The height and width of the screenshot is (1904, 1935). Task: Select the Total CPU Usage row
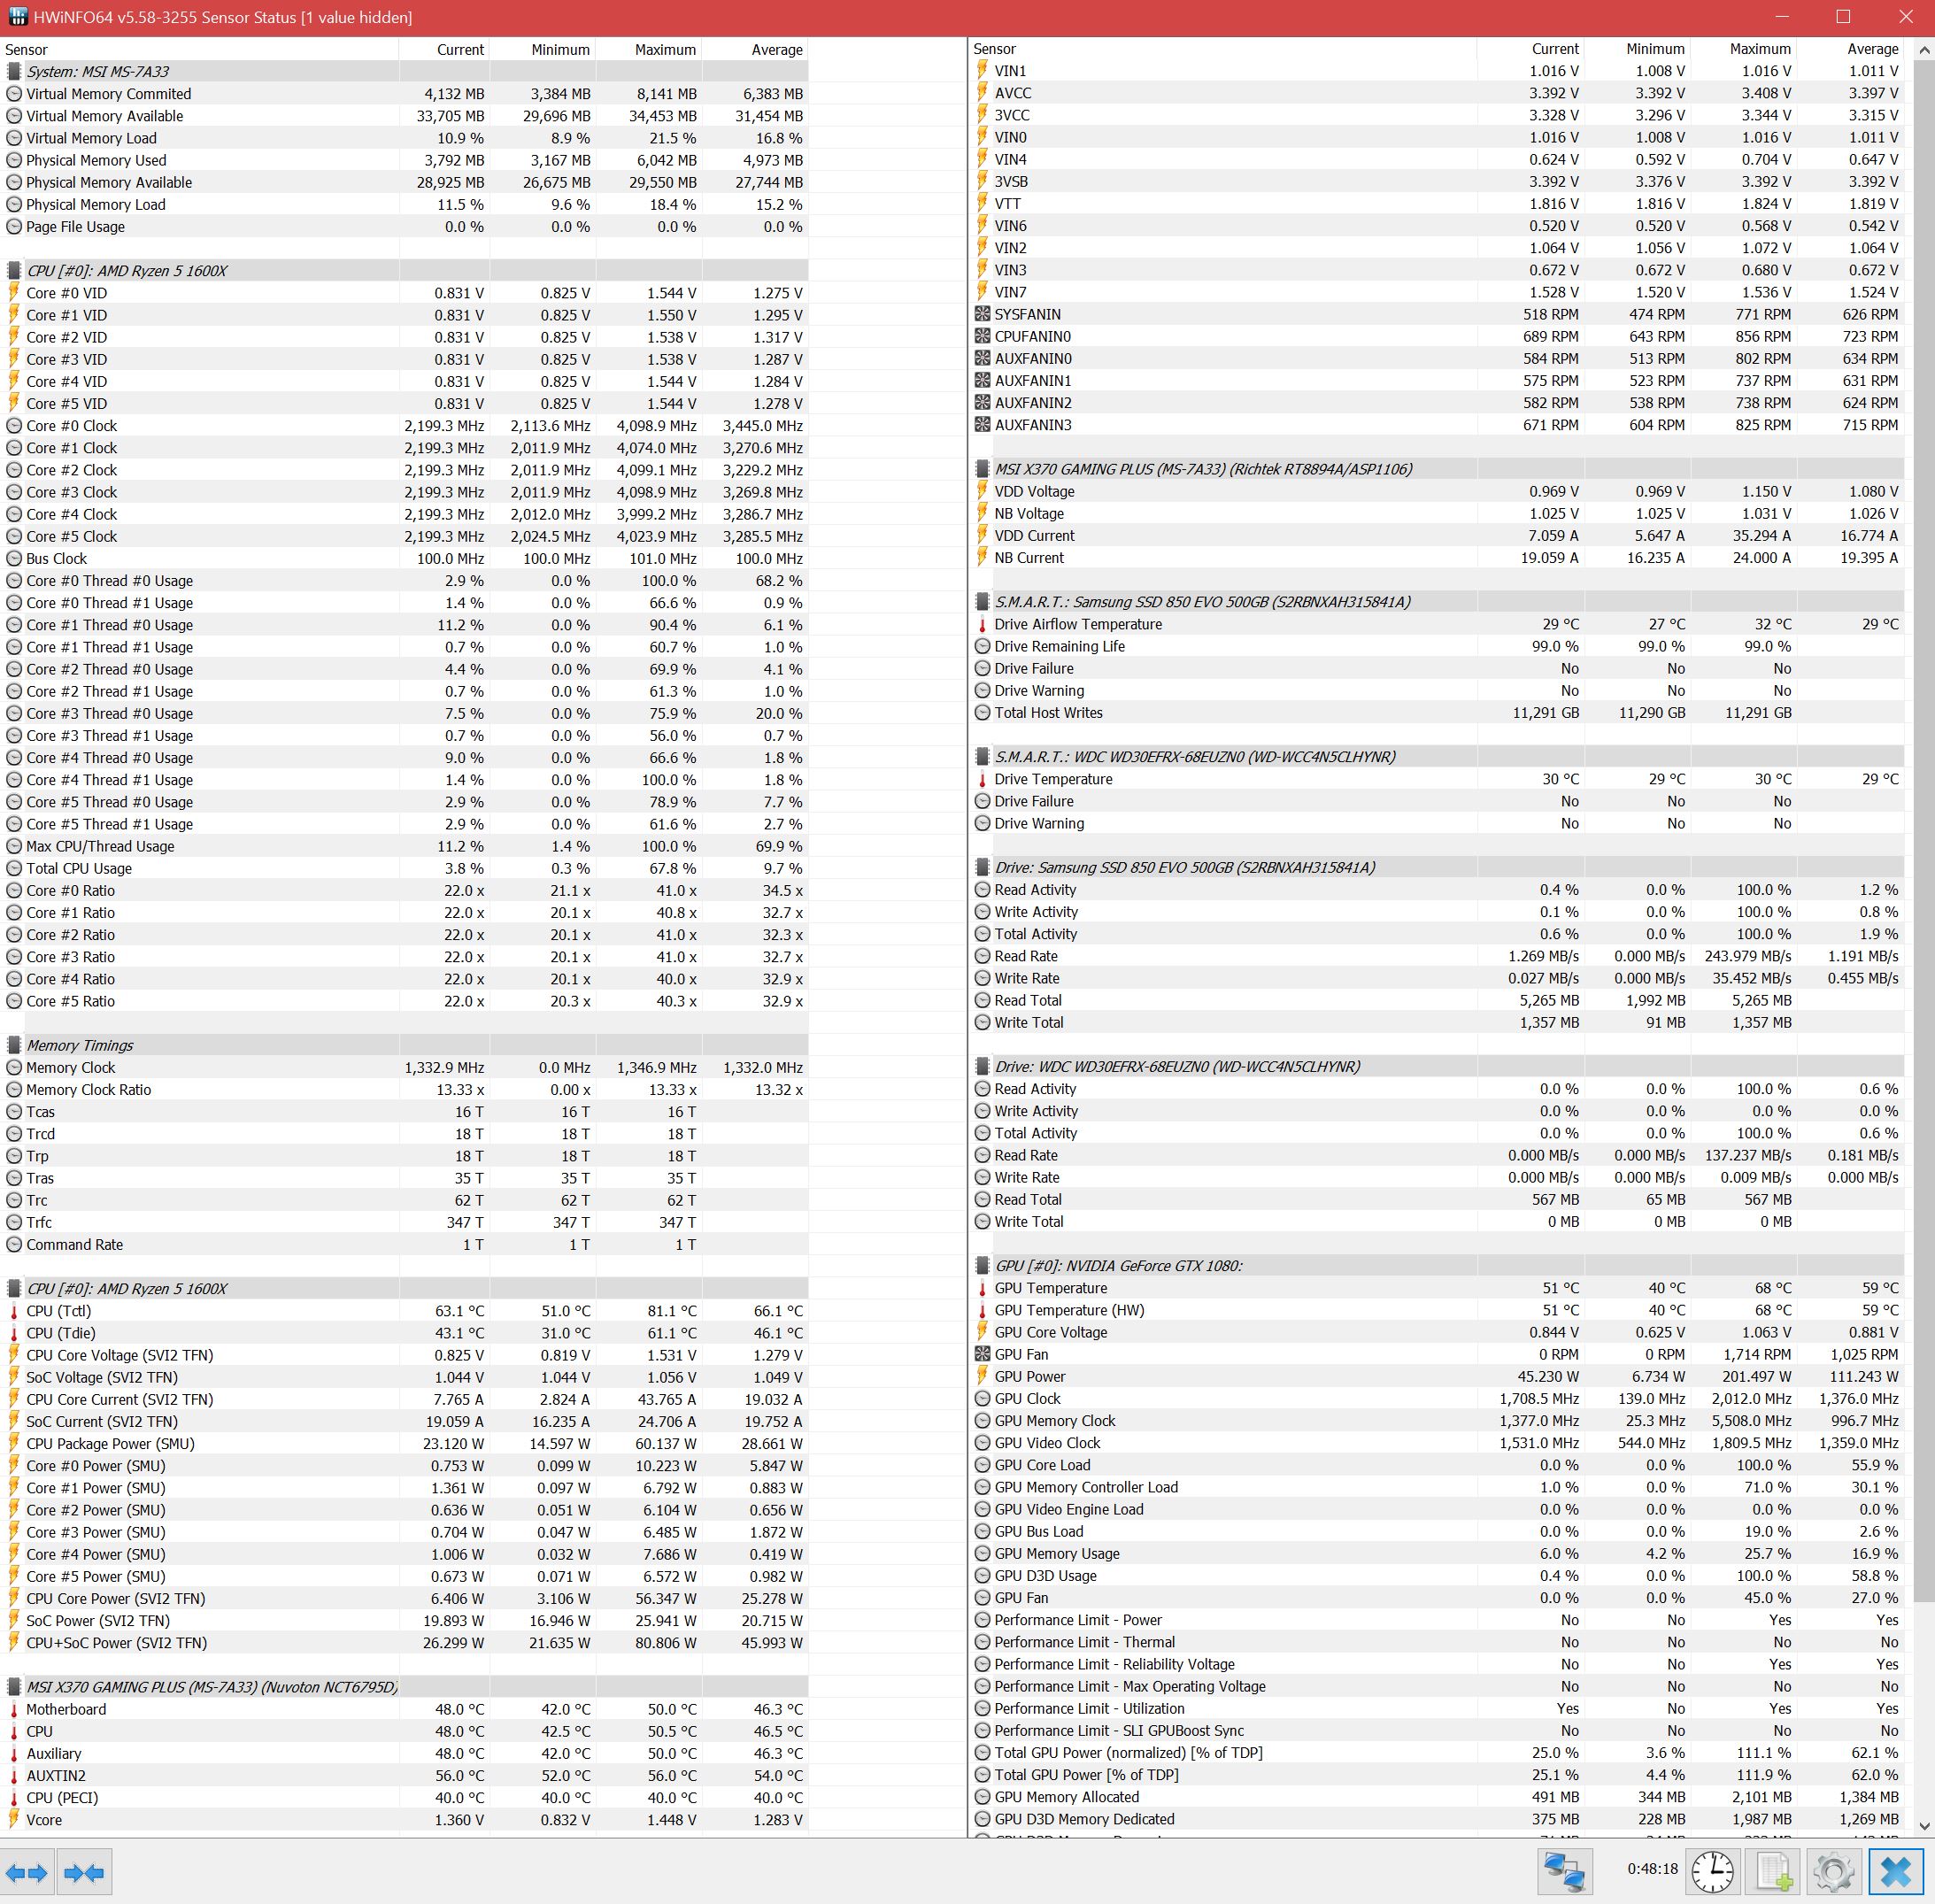79,869
